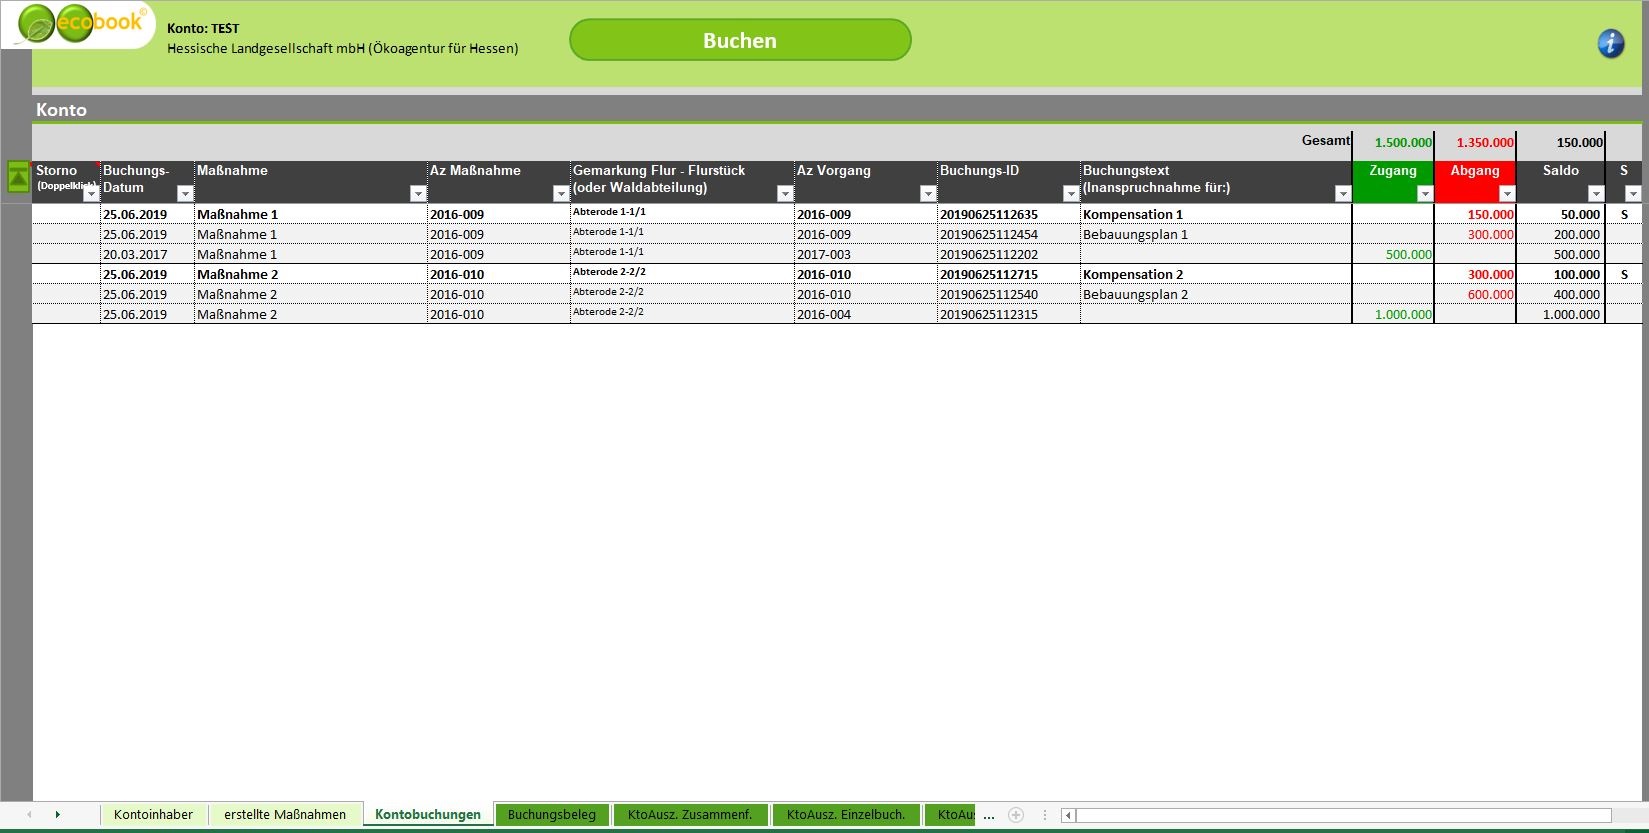Open the Buchungs-Datum filter dropdown

point(184,194)
